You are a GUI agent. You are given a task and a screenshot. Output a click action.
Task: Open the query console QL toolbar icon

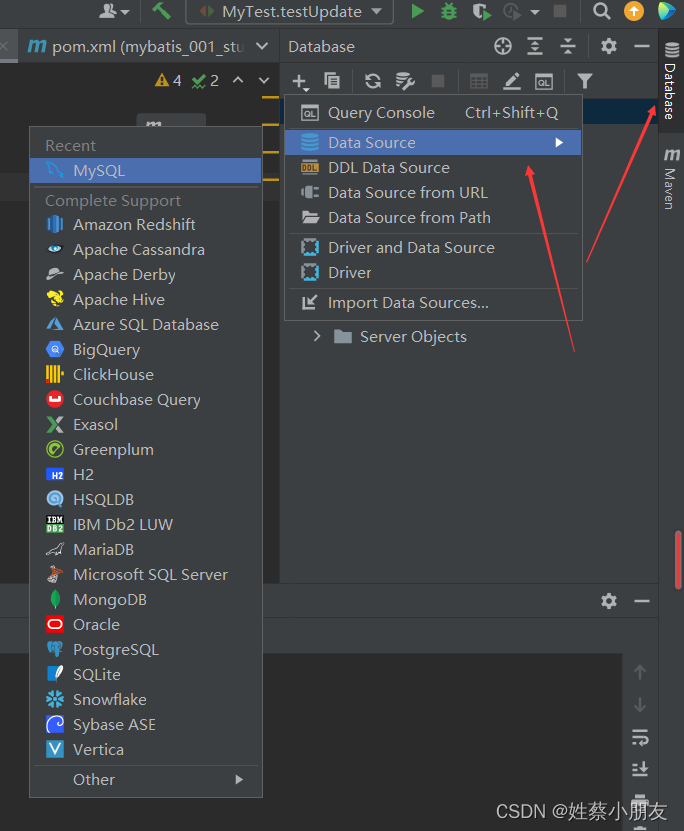point(544,82)
